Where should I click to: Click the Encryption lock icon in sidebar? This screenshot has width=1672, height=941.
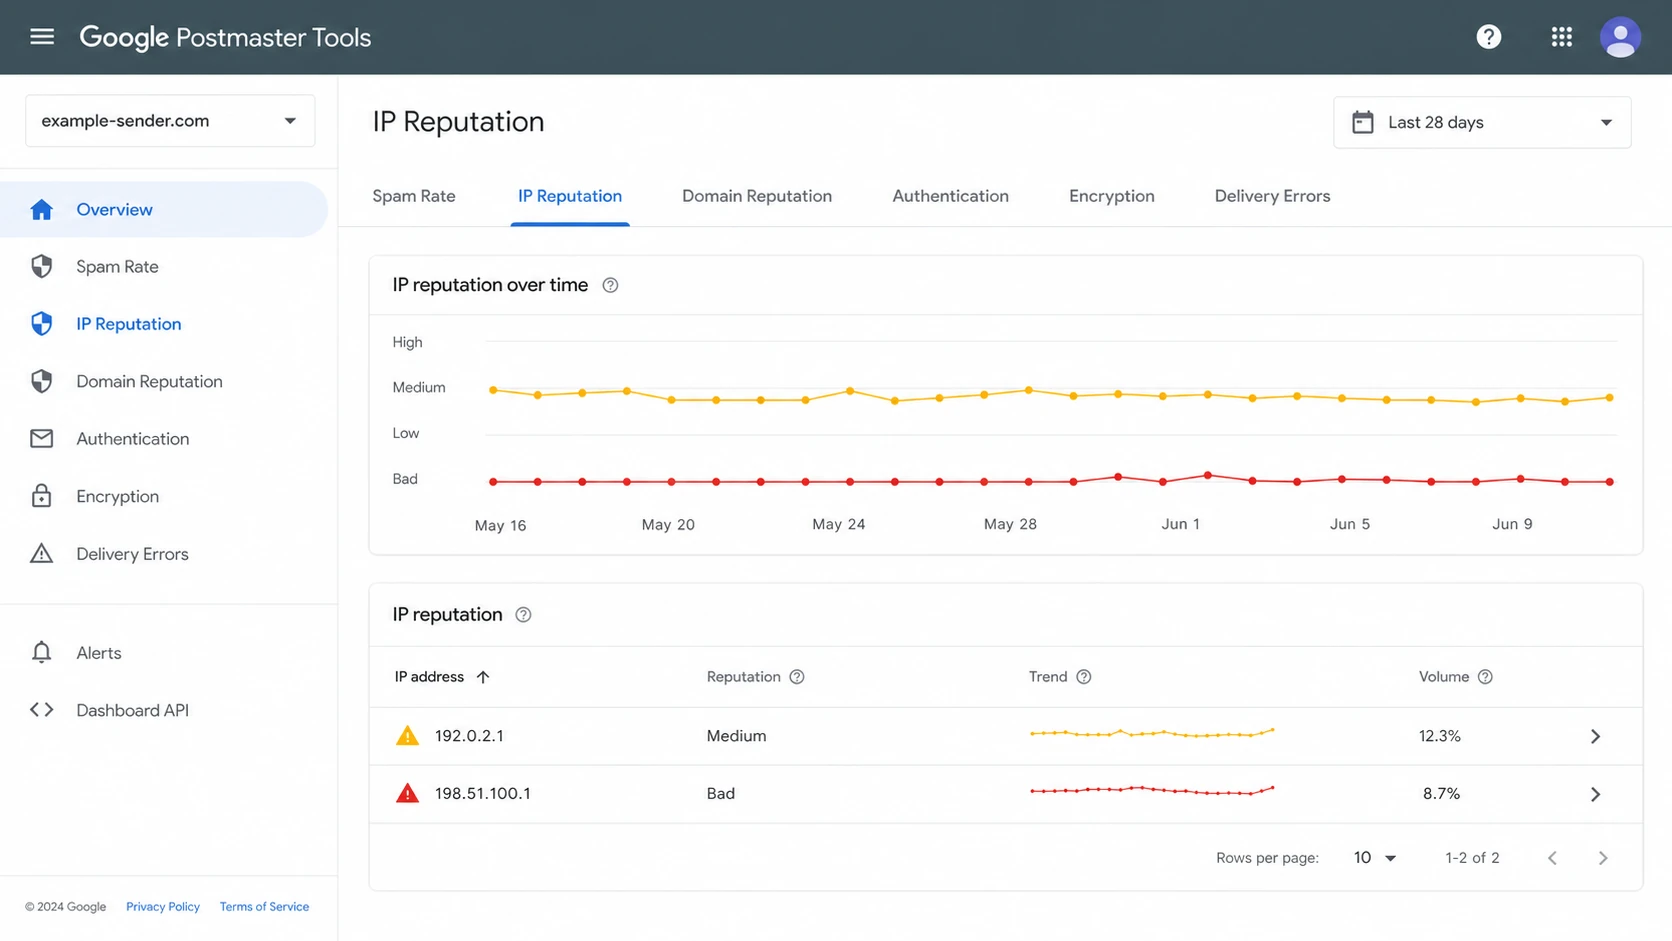point(41,496)
